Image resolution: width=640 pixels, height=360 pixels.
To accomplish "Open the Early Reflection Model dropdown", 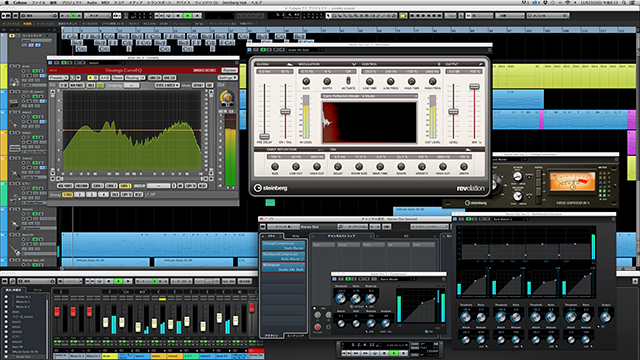I will (369, 96).
